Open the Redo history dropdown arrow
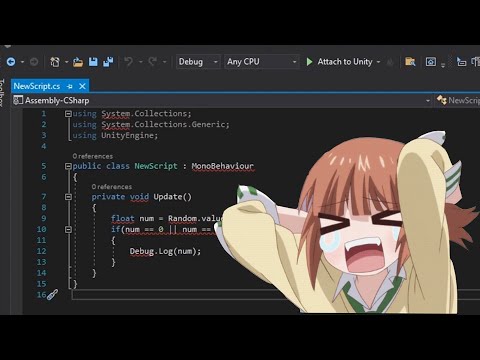 (164, 62)
